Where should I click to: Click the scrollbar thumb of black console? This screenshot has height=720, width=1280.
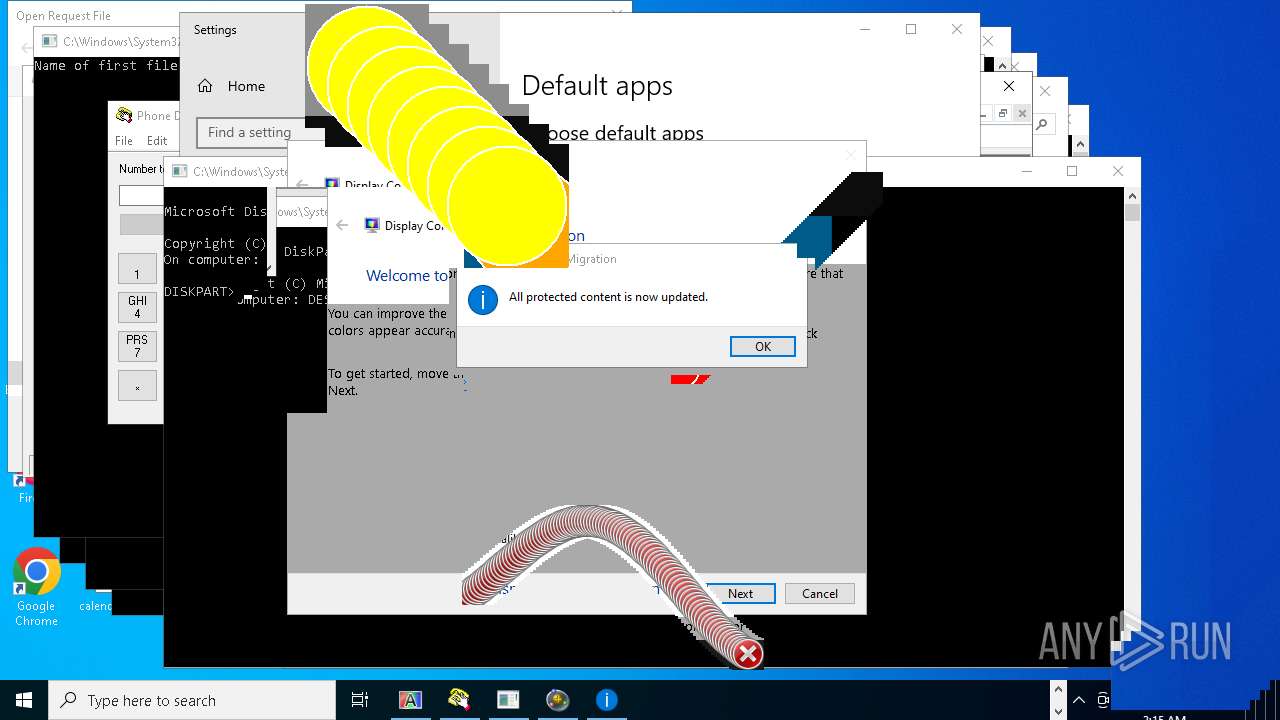[1132, 212]
